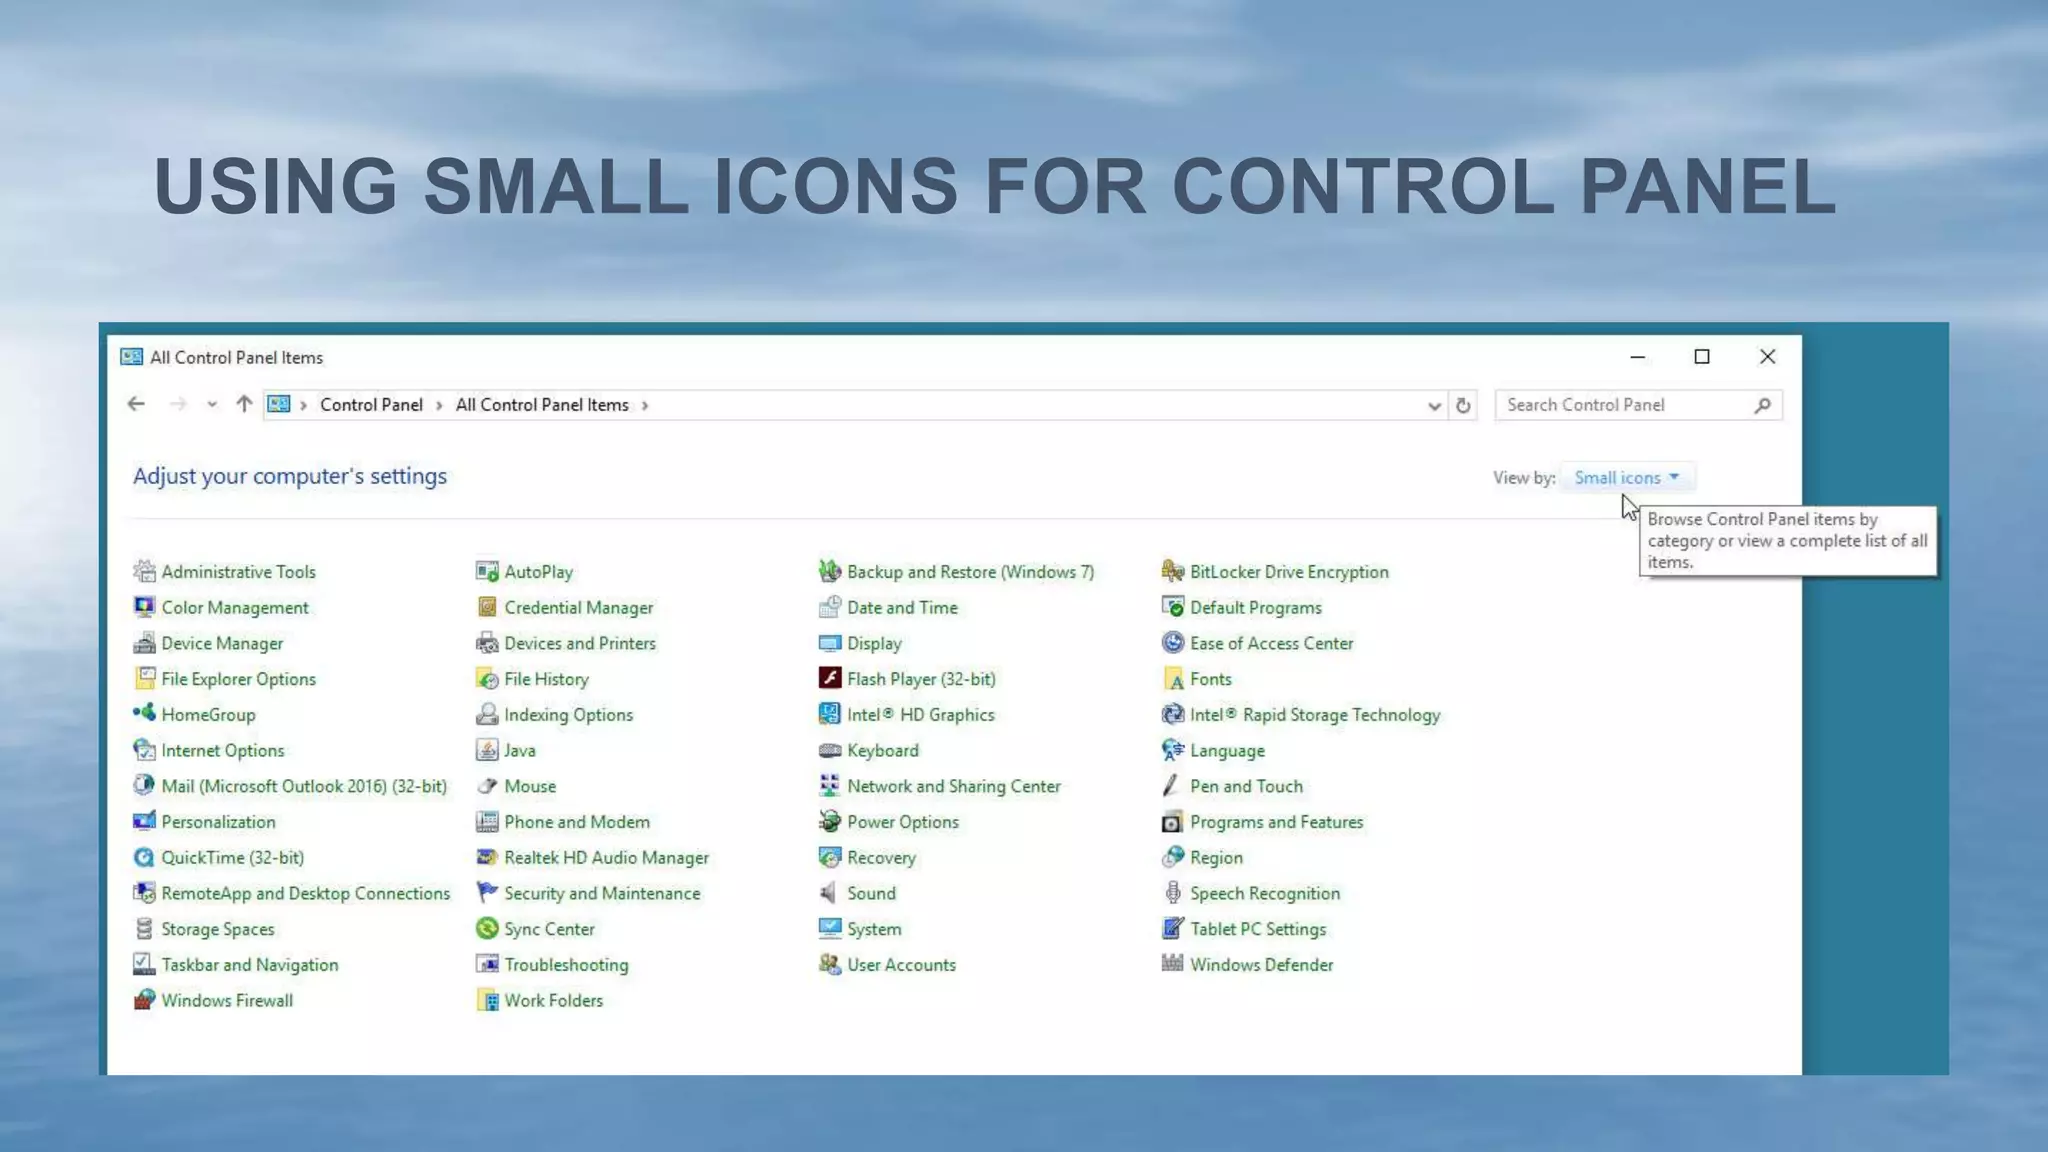2048x1152 pixels.
Task: Click the Intel HD Graphics icon
Action: coord(830,714)
